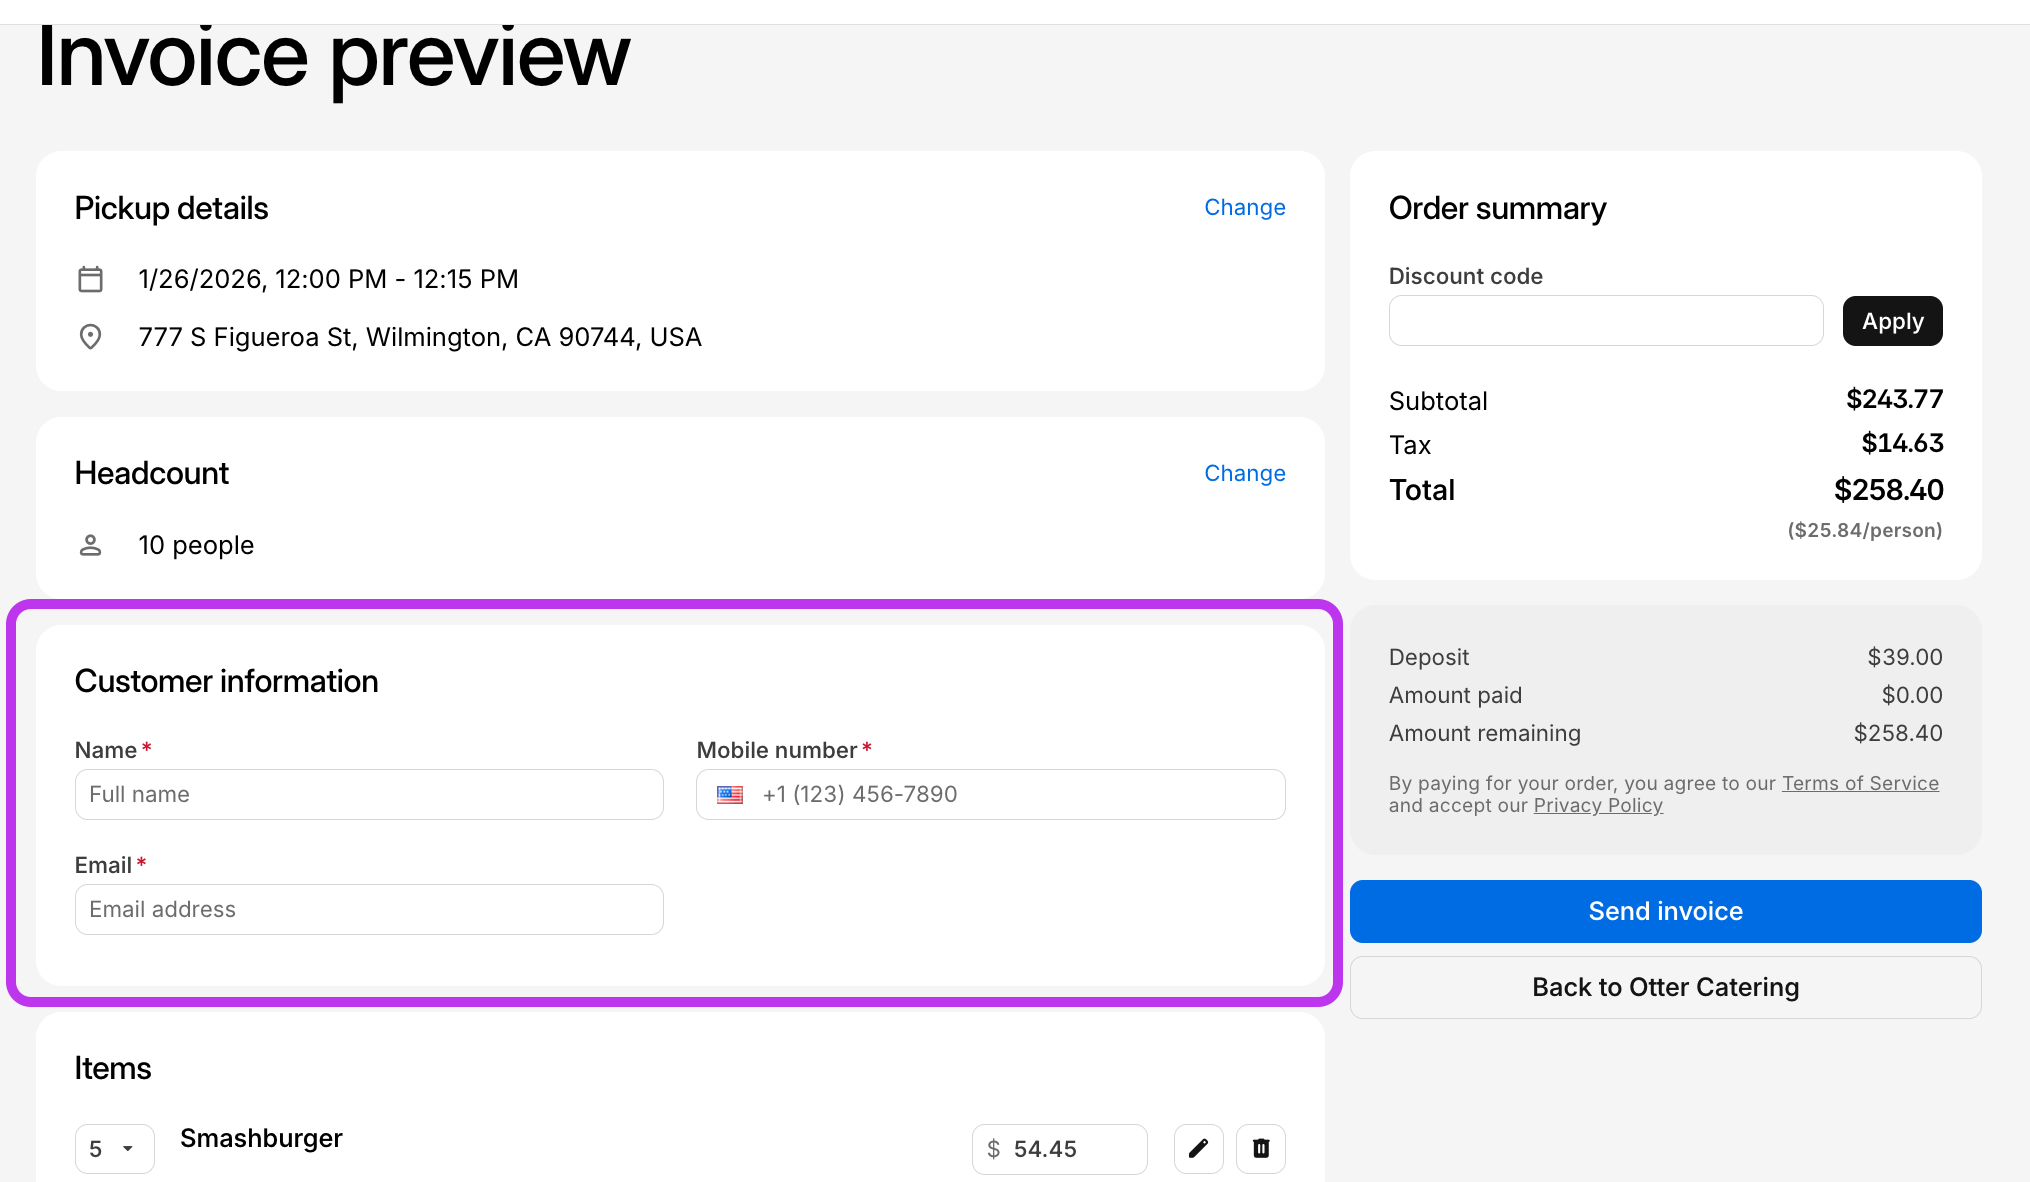Viewport: 2030px width, 1182px height.
Task: Open the Terms of Service link
Action: pyautogui.click(x=1859, y=783)
